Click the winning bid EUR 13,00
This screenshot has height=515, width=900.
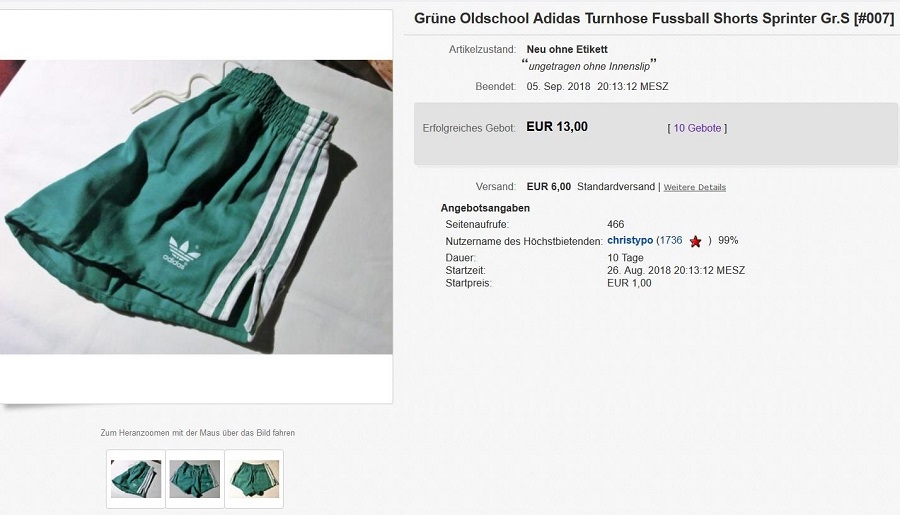[x=557, y=127]
